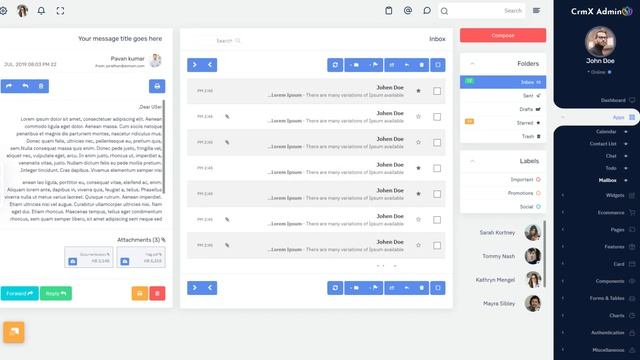This screenshot has height=360, width=640.
Task: Star the last email using its empty star
Action: tap(418, 245)
